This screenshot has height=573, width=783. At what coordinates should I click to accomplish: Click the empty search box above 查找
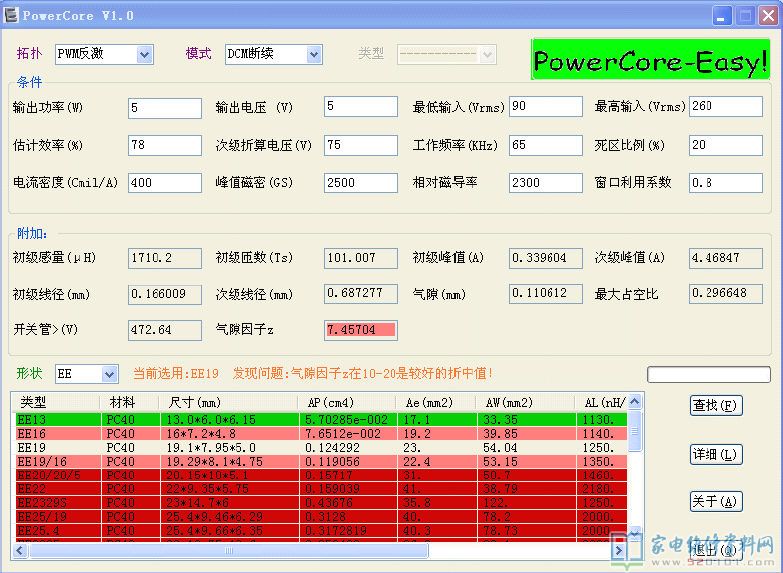[x=709, y=374]
